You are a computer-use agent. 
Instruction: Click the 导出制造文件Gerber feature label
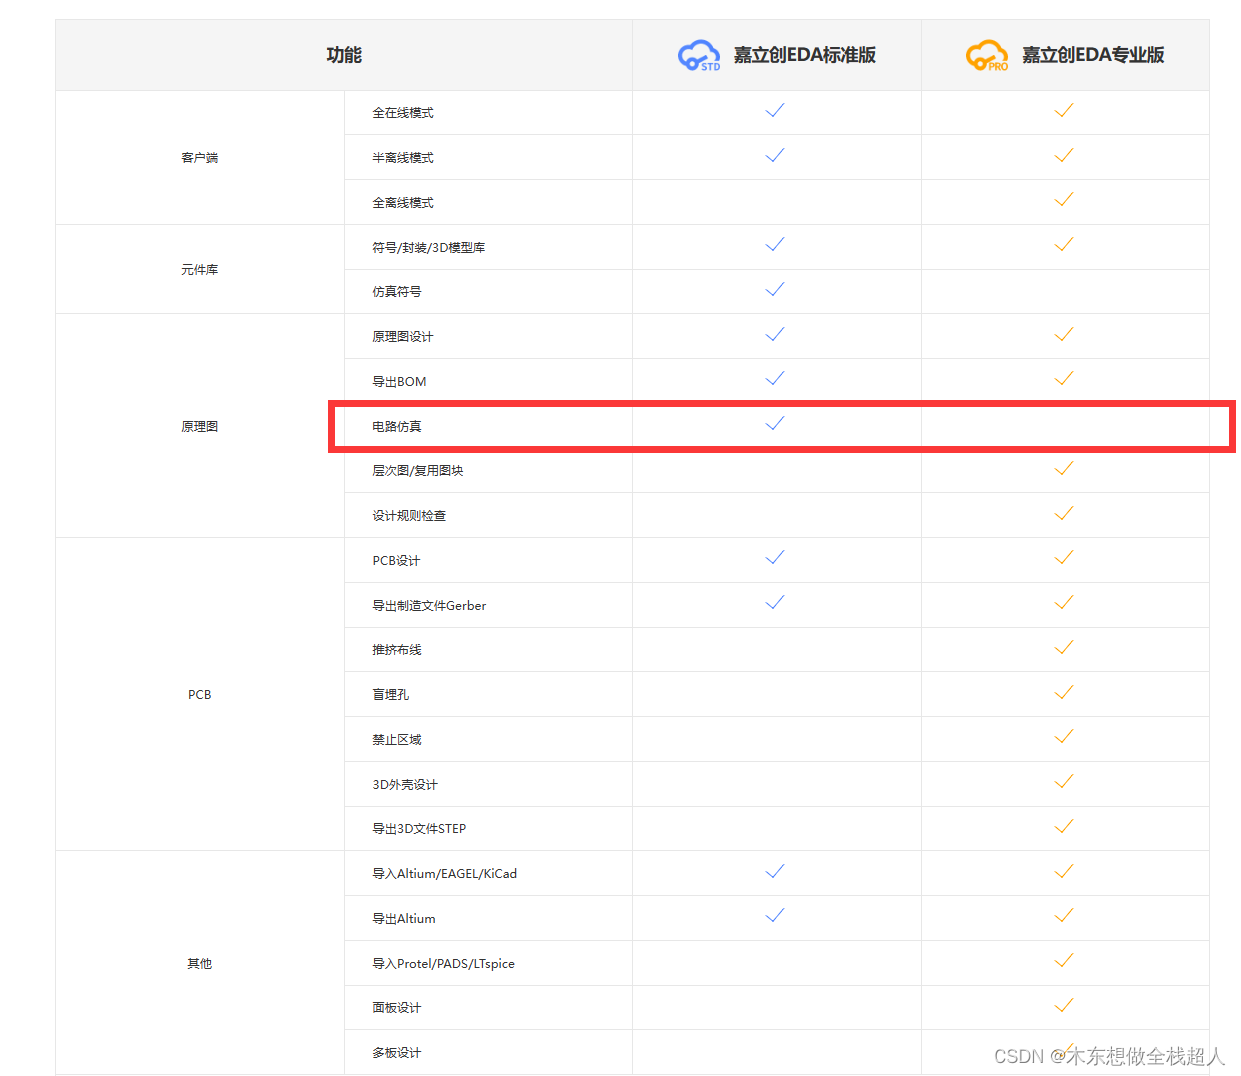(x=430, y=606)
